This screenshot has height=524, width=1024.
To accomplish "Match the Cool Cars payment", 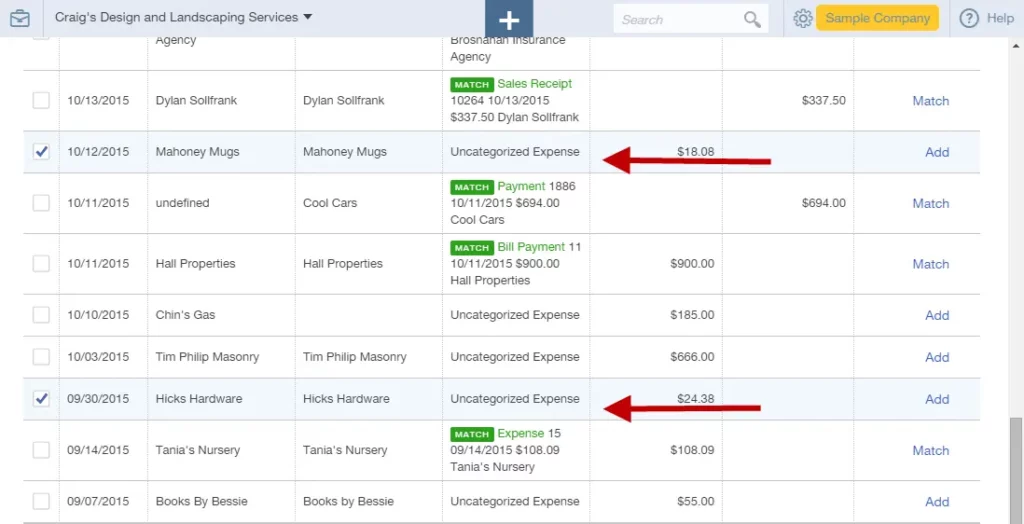I will pyautogui.click(x=931, y=203).
